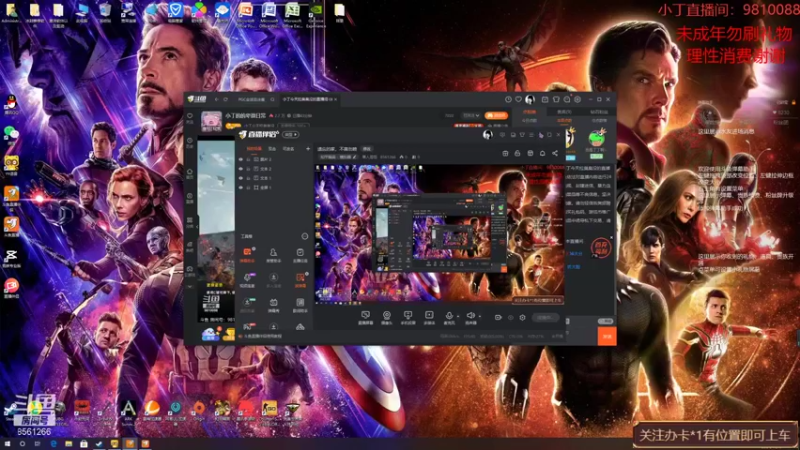
Task: Switch to the last right-panel tab
Action: tap(599, 111)
